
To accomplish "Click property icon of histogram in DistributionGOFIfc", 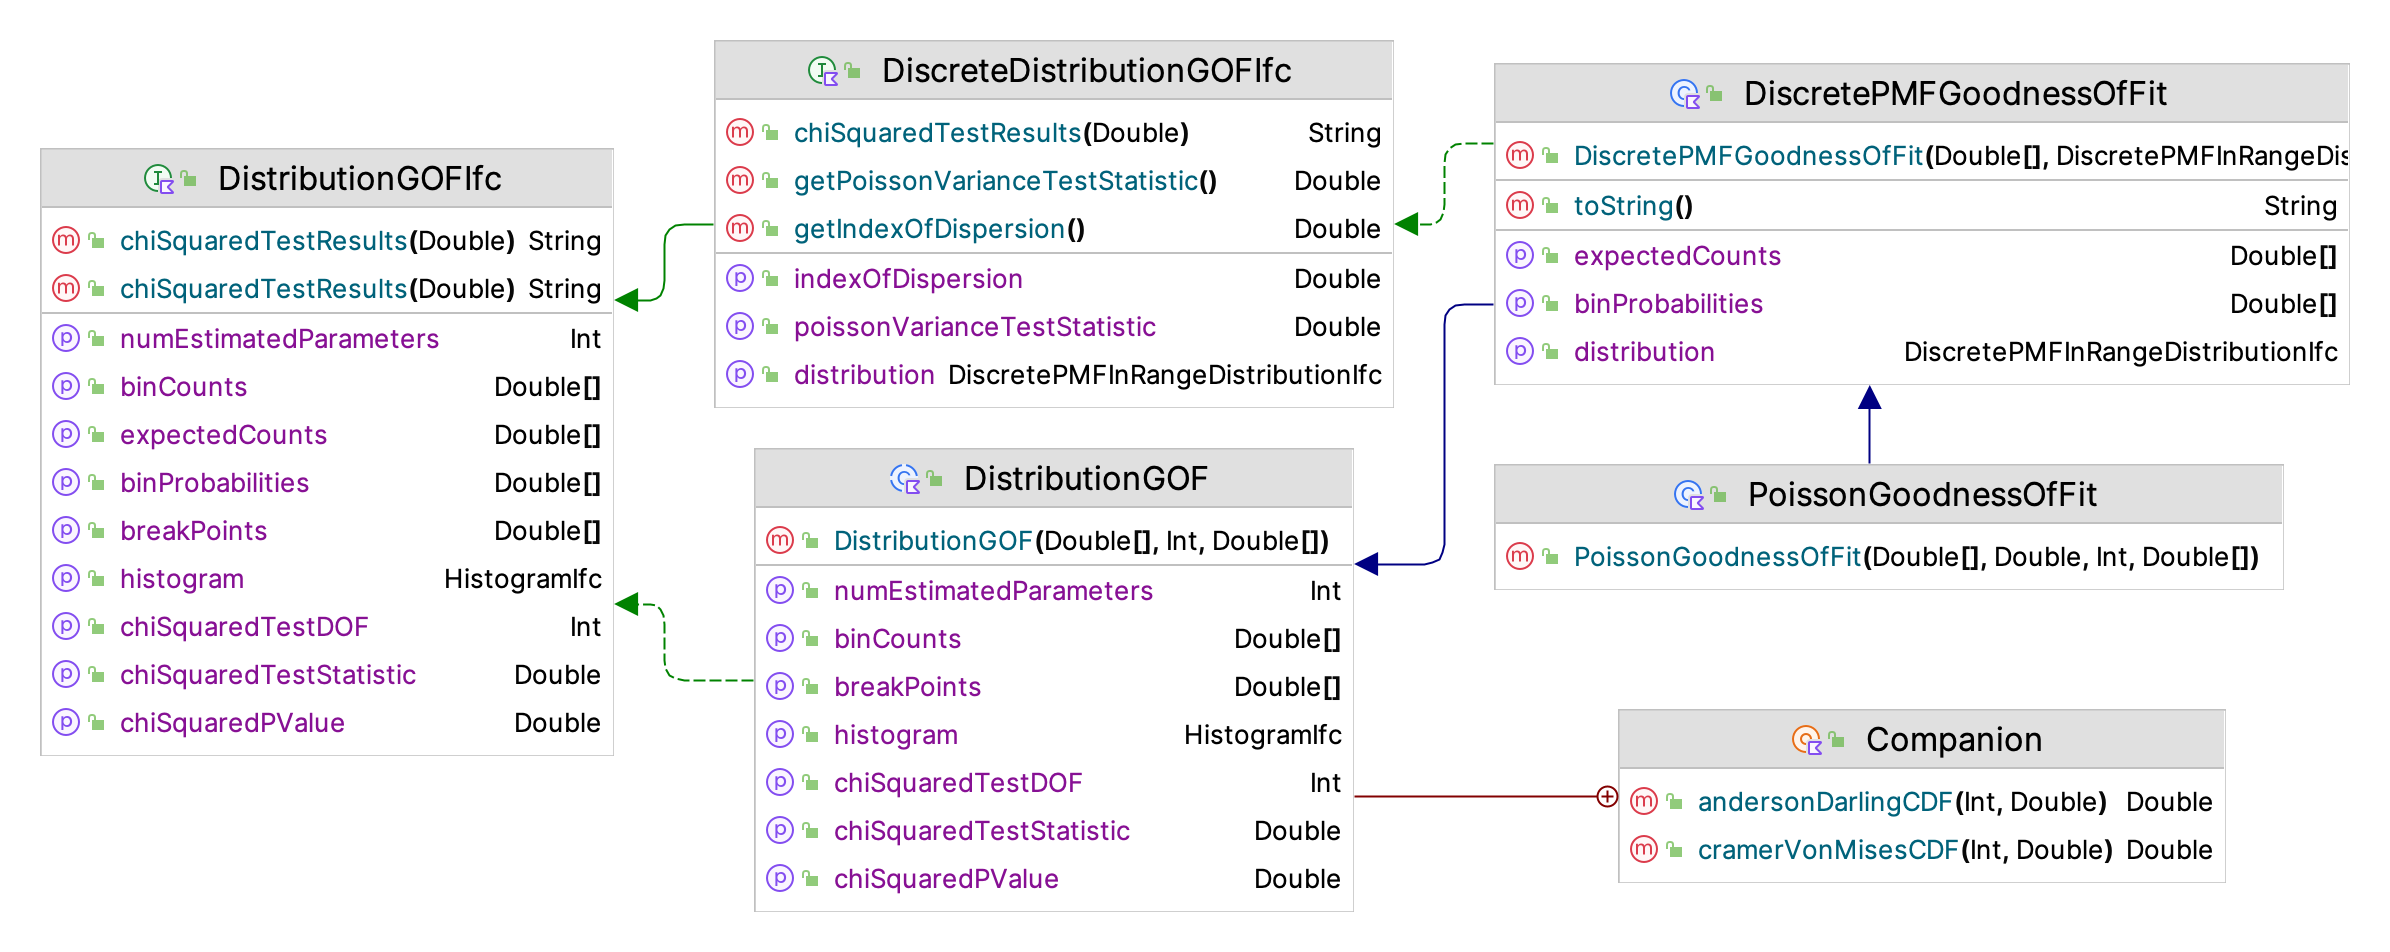I will 66,578.
